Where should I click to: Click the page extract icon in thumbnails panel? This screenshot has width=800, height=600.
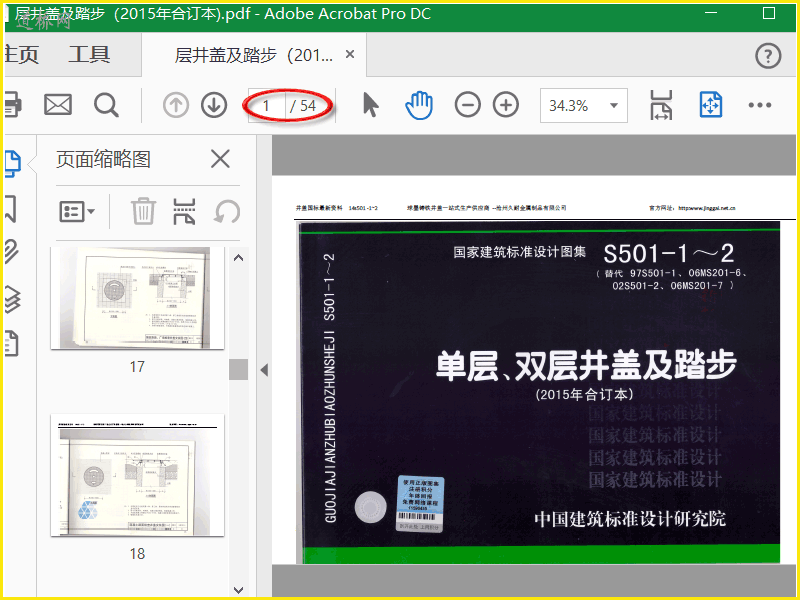point(184,211)
